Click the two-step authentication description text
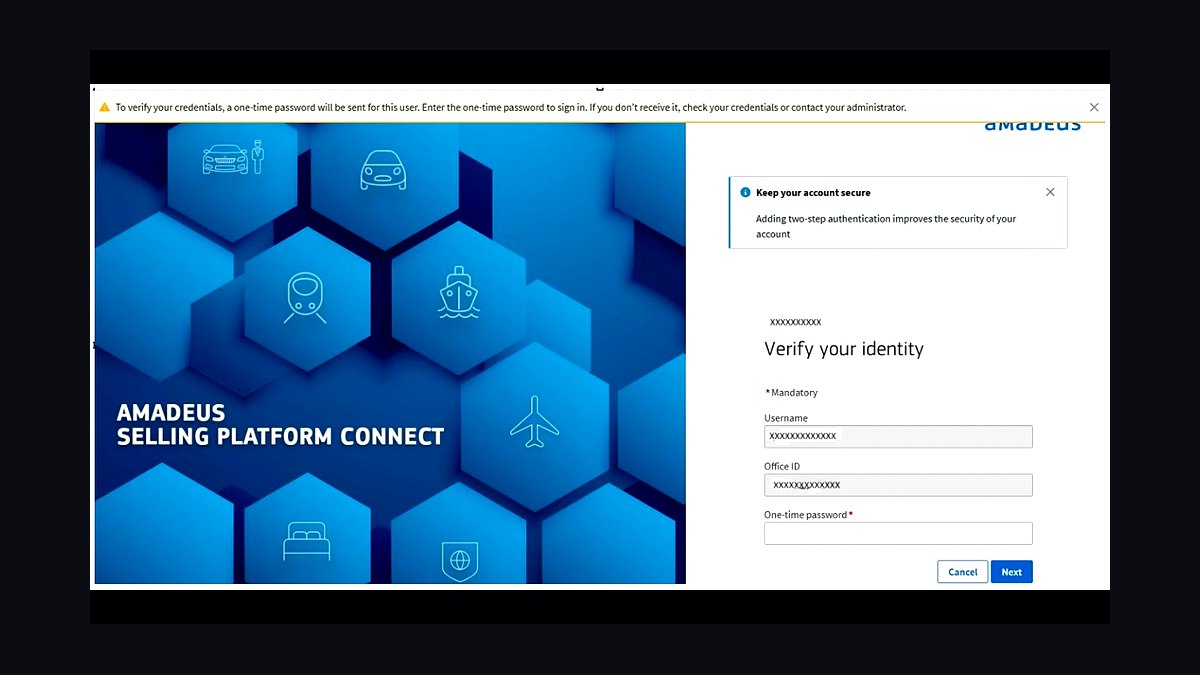 point(886,226)
